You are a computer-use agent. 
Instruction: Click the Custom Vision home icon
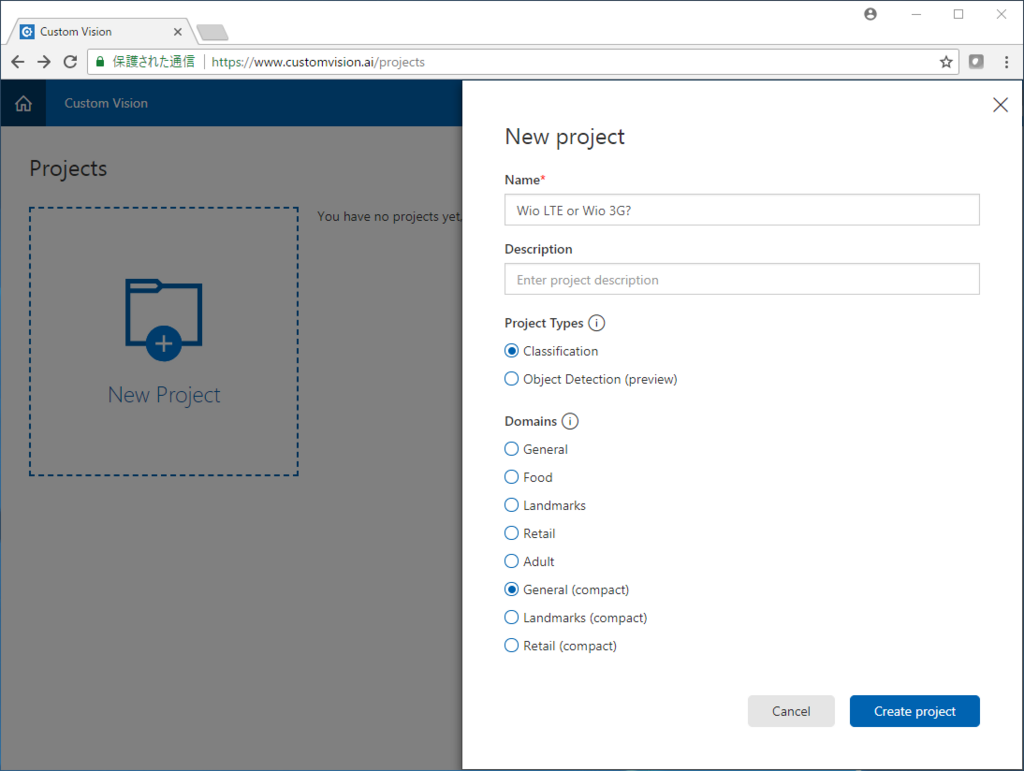pos(24,103)
